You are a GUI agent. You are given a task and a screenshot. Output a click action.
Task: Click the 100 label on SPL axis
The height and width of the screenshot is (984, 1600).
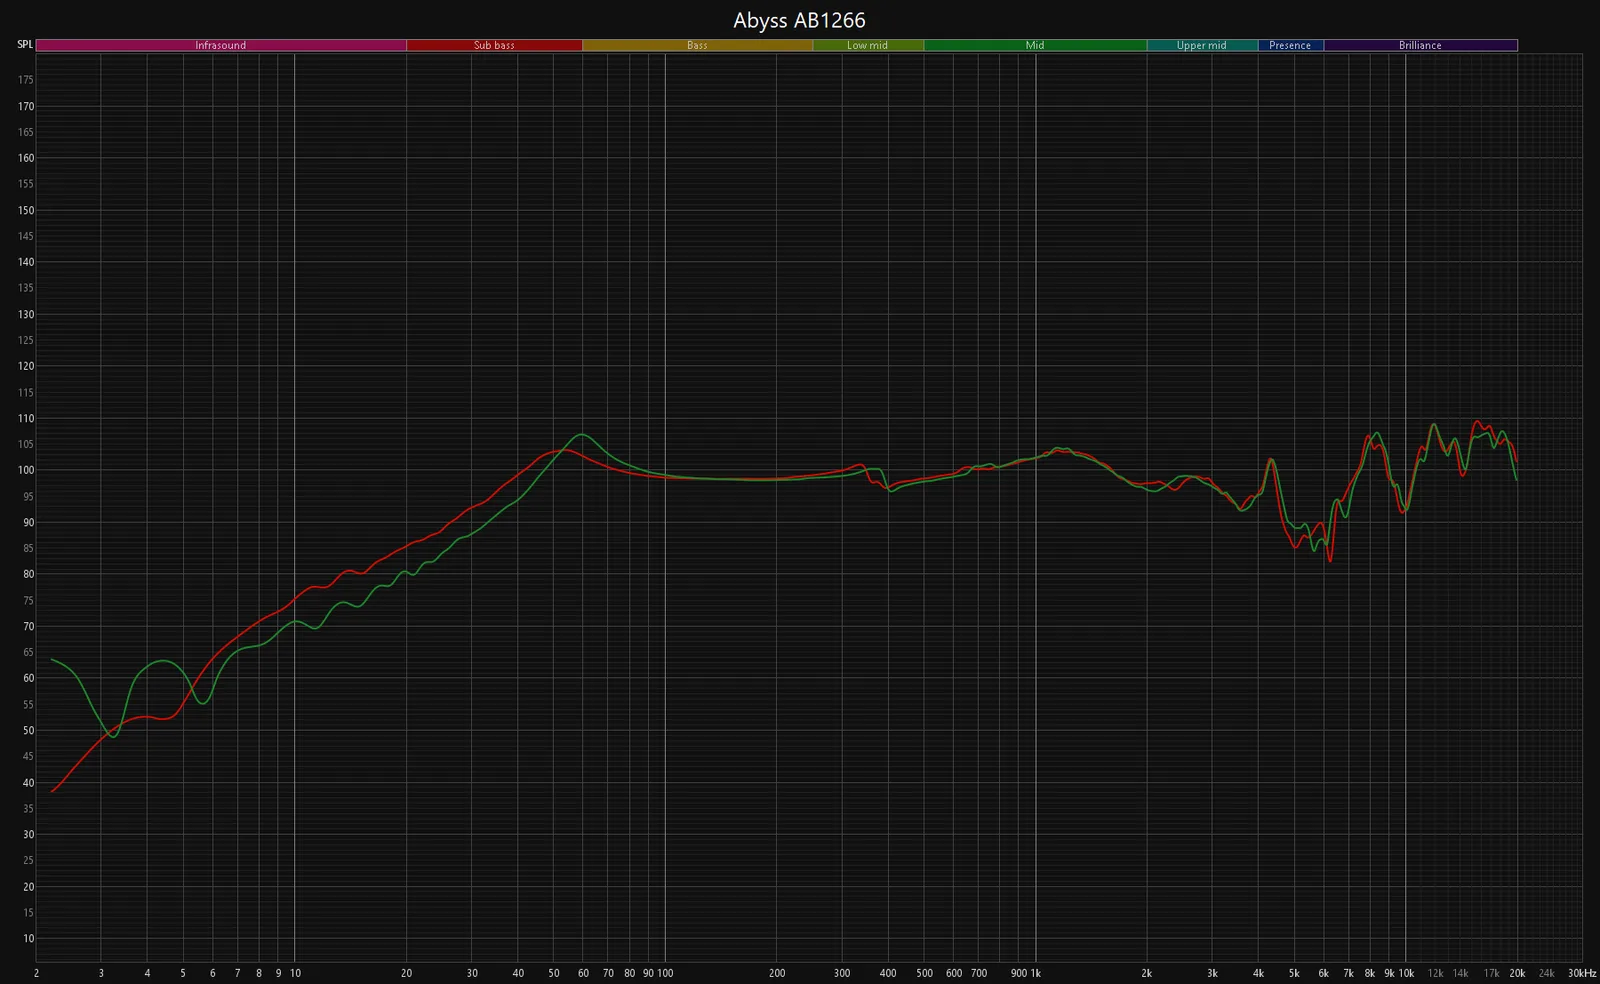(x=26, y=470)
